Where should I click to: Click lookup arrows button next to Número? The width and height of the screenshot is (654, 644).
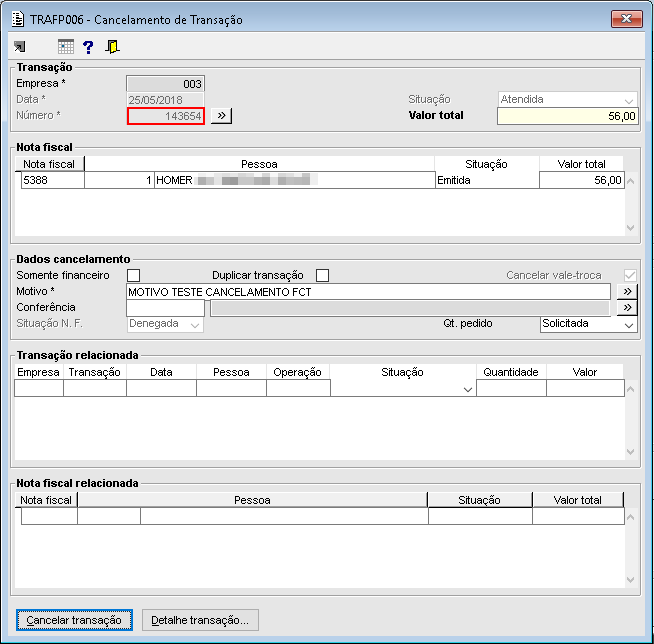[x=221, y=116]
